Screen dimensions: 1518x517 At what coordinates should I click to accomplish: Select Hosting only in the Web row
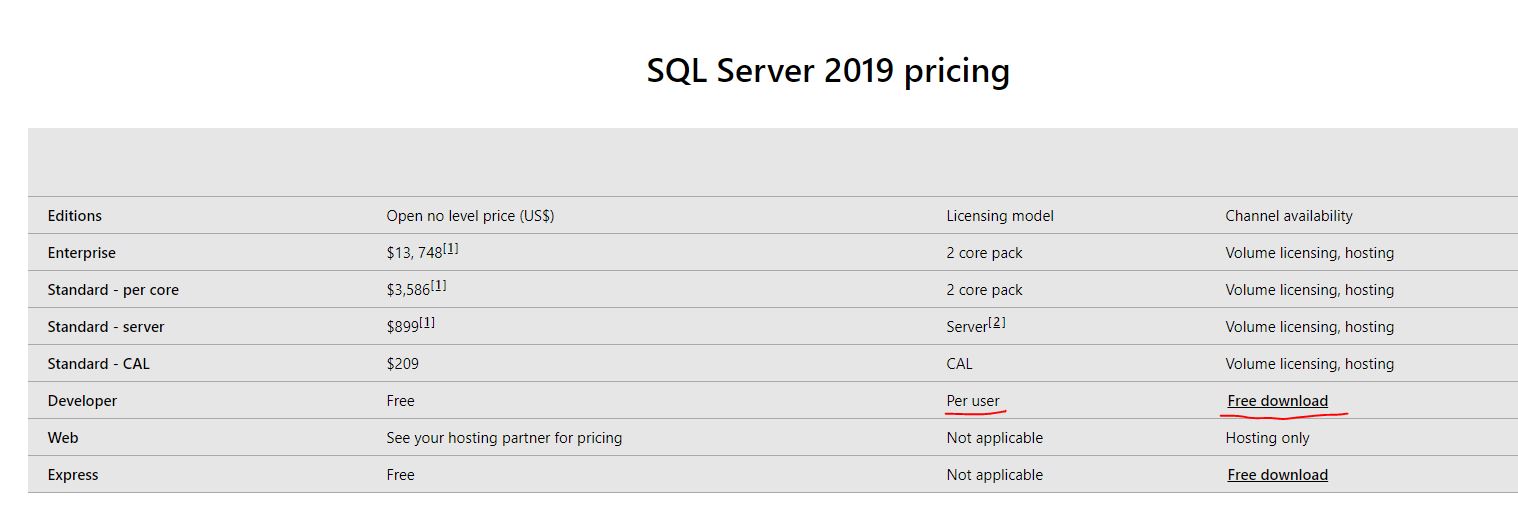pyautogui.click(x=1267, y=438)
